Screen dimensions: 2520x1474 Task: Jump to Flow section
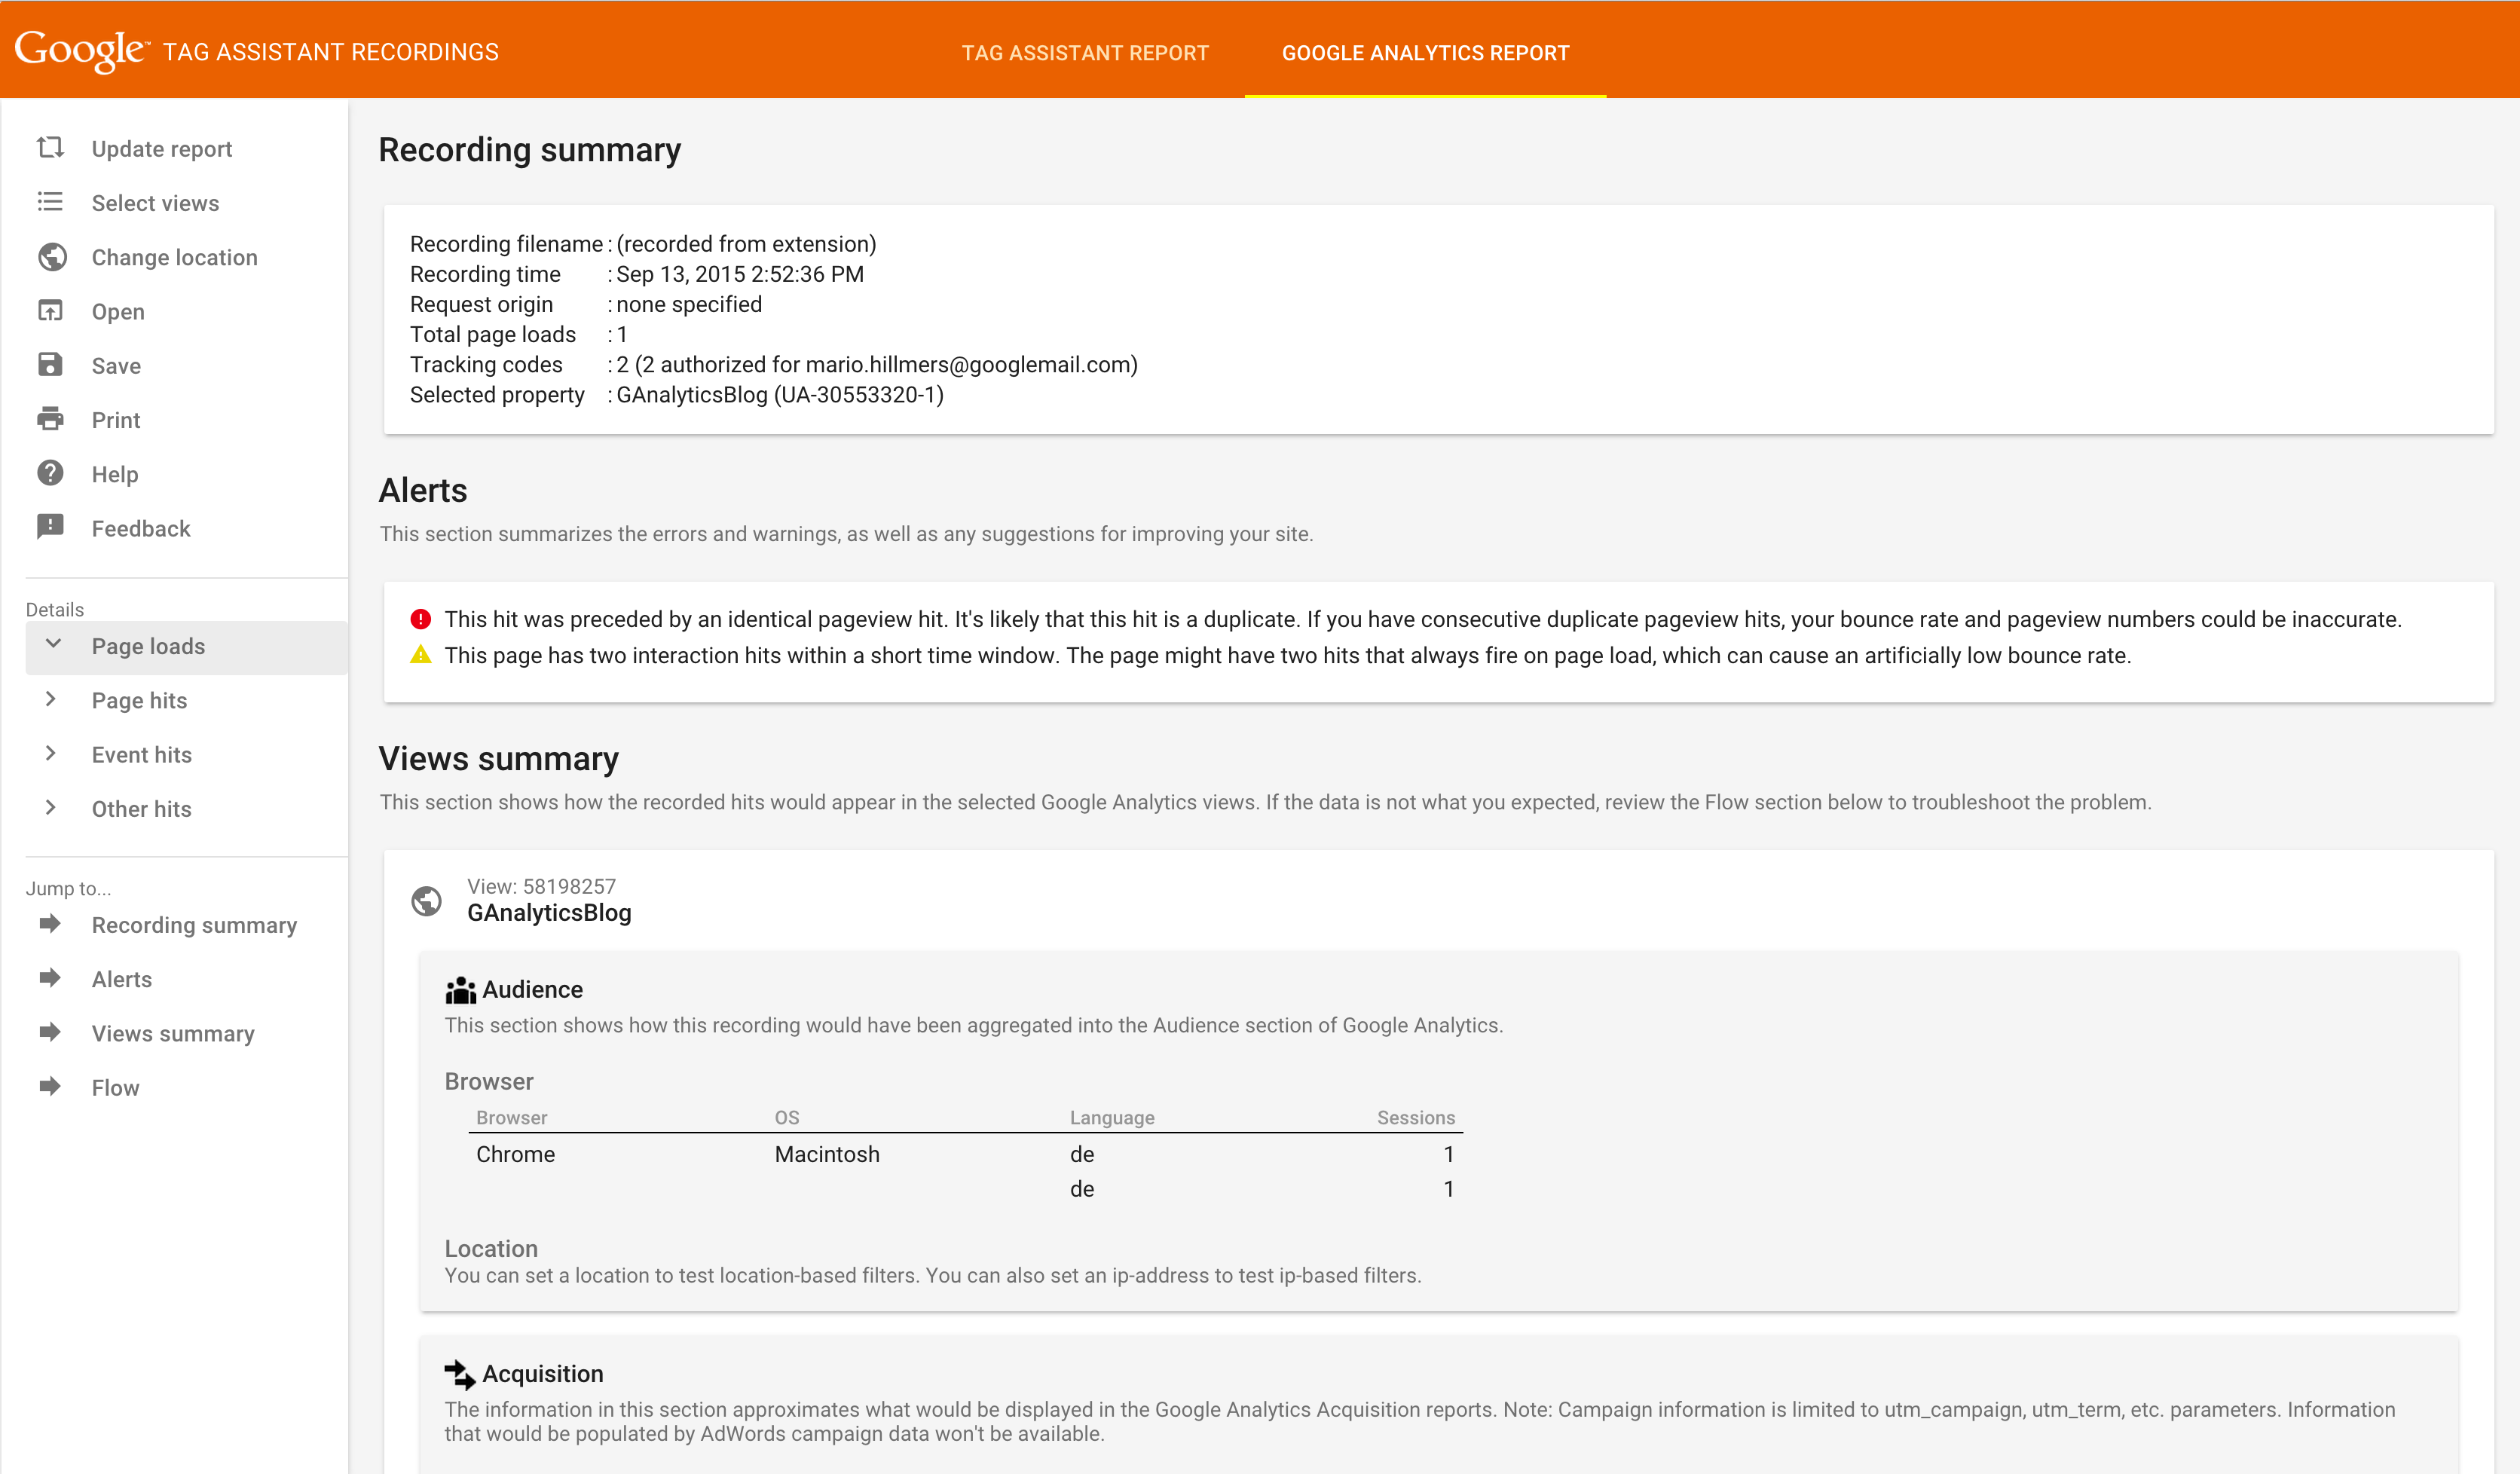tap(116, 1087)
